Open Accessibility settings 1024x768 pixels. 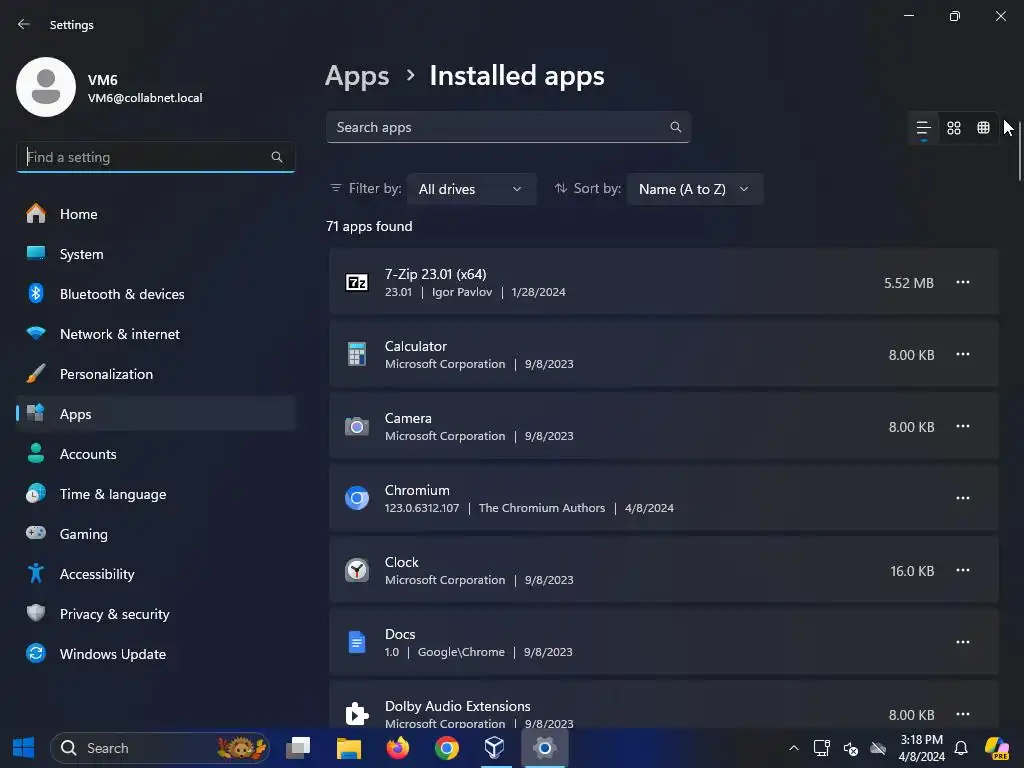[x=156, y=574]
